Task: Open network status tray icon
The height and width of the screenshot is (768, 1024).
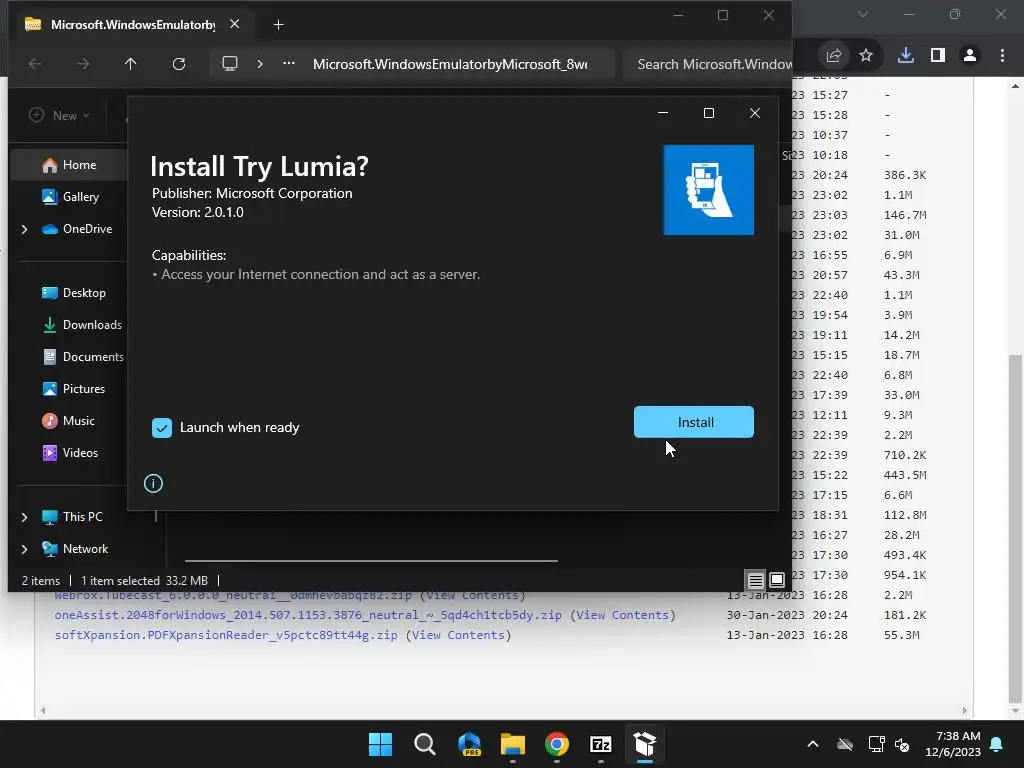Action: [x=876, y=744]
